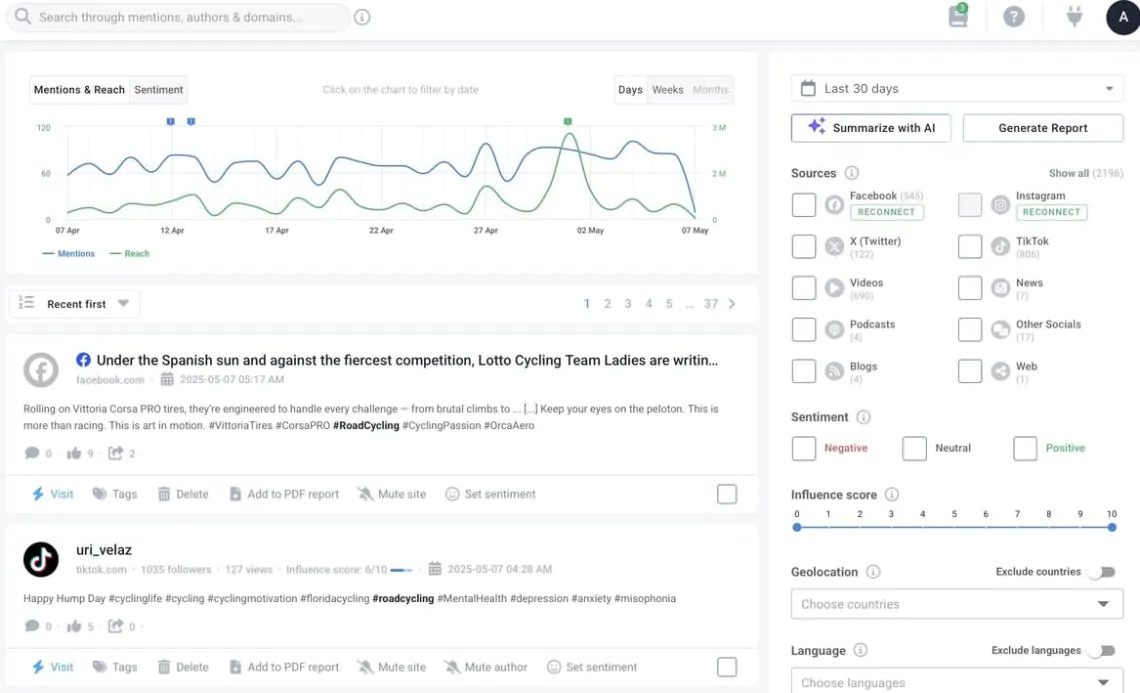Select the Months chart granularity
This screenshot has height=693, width=1140.
[710, 89]
